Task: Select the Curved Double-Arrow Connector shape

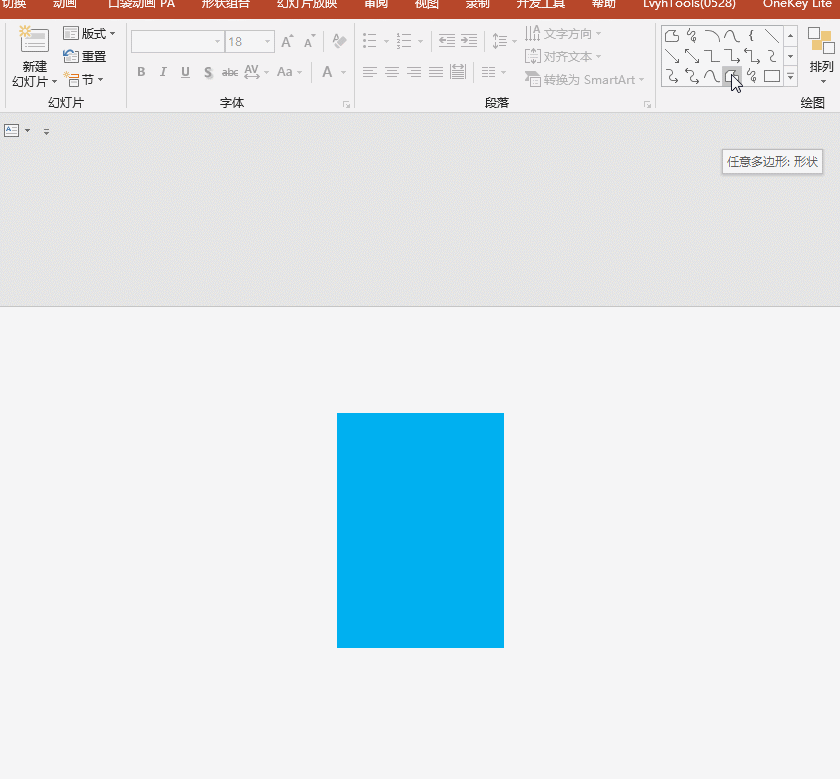Action: pyautogui.click(x=692, y=77)
